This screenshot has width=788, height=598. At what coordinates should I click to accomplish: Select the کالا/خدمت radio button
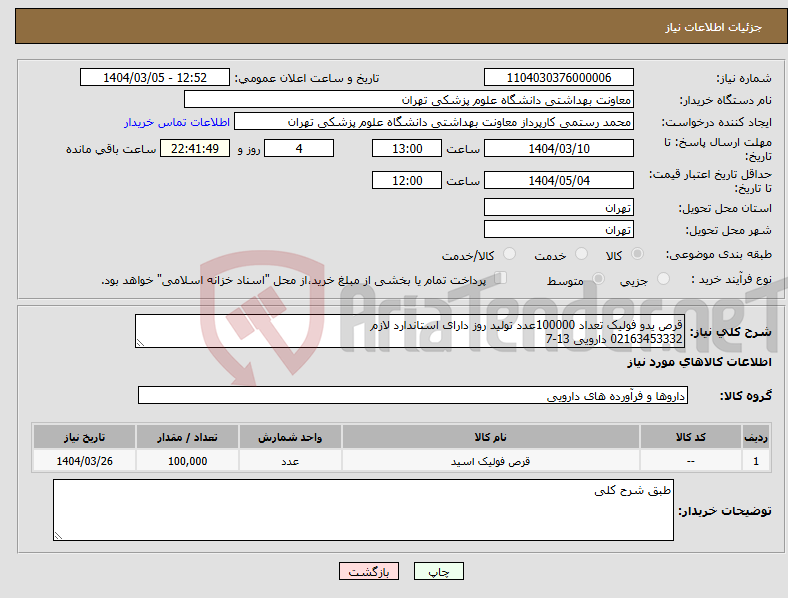[510, 254]
